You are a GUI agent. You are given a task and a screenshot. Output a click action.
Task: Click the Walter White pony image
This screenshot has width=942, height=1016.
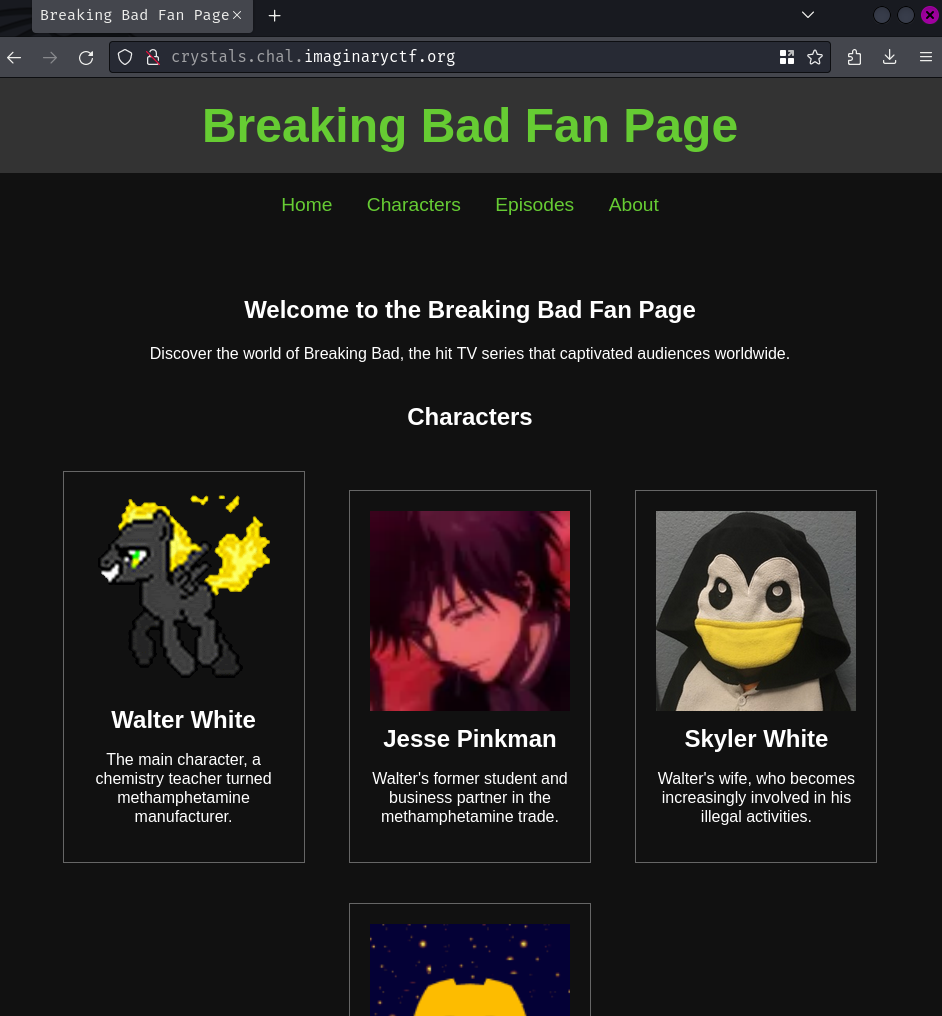[183, 586]
